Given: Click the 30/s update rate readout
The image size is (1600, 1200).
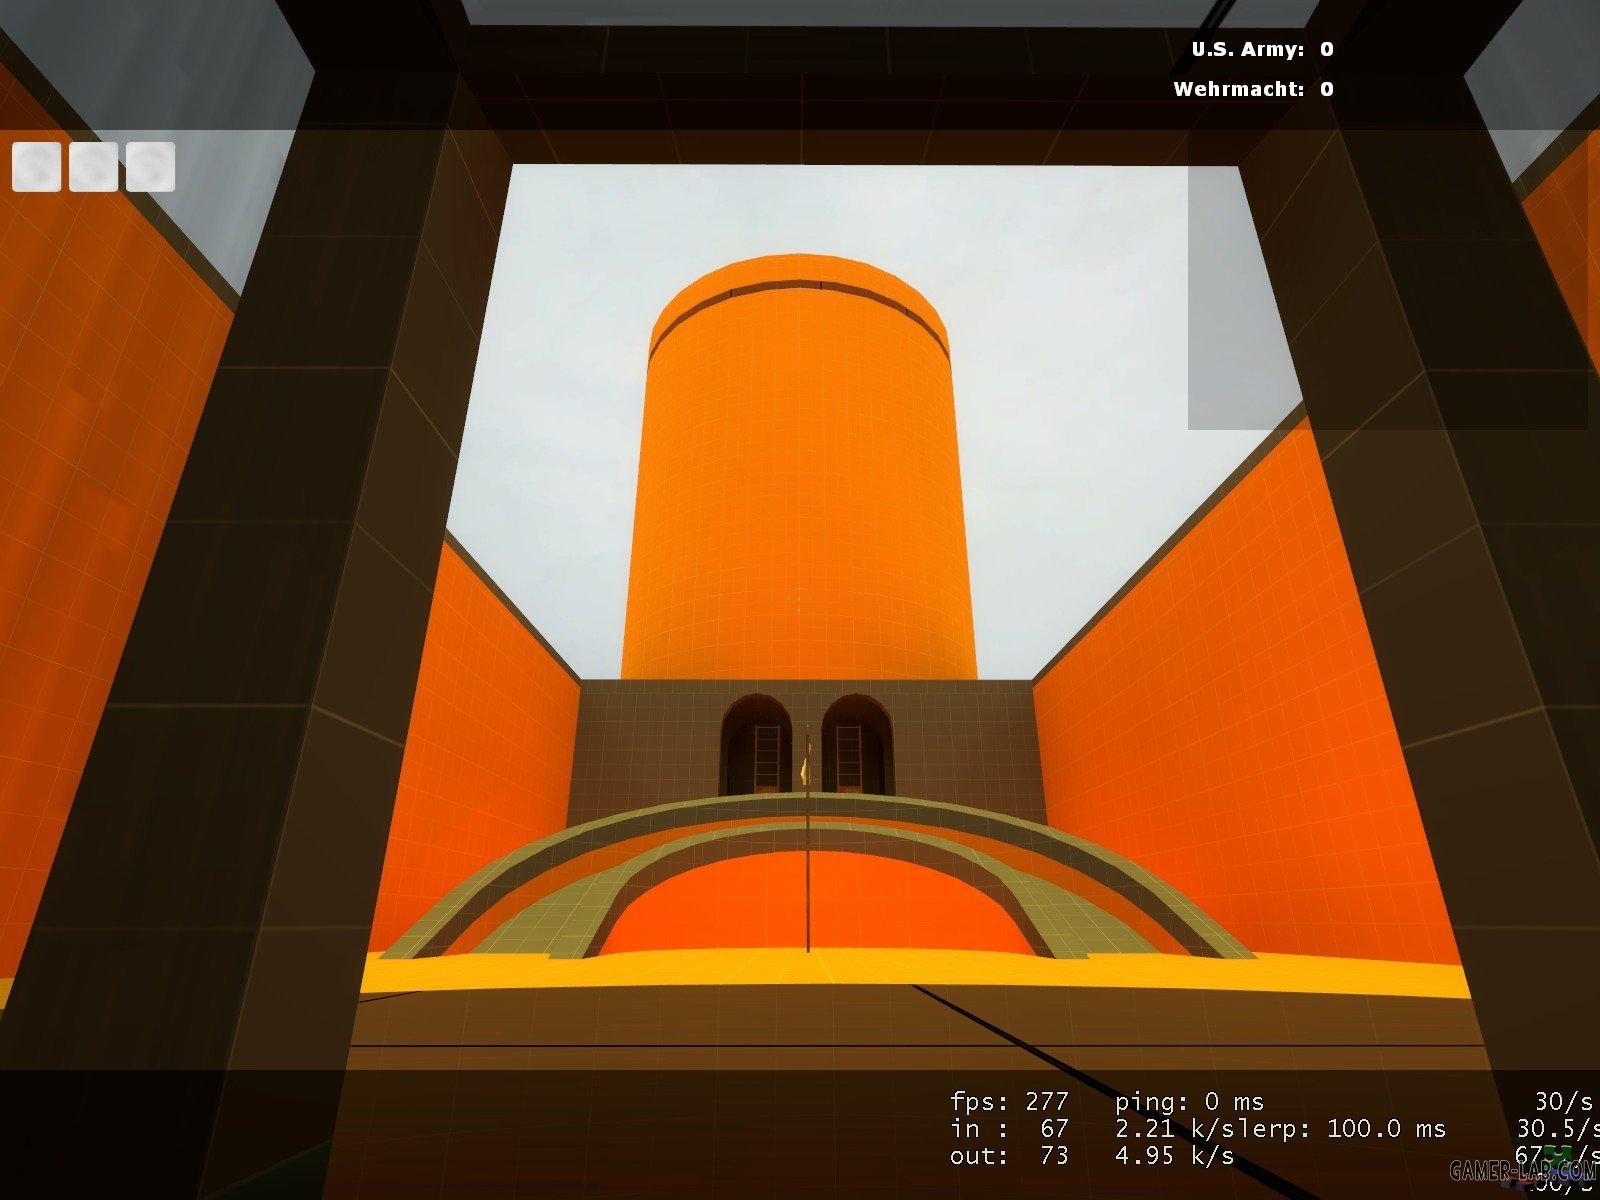Looking at the screenshot, I should [x=1562, y=1102].
